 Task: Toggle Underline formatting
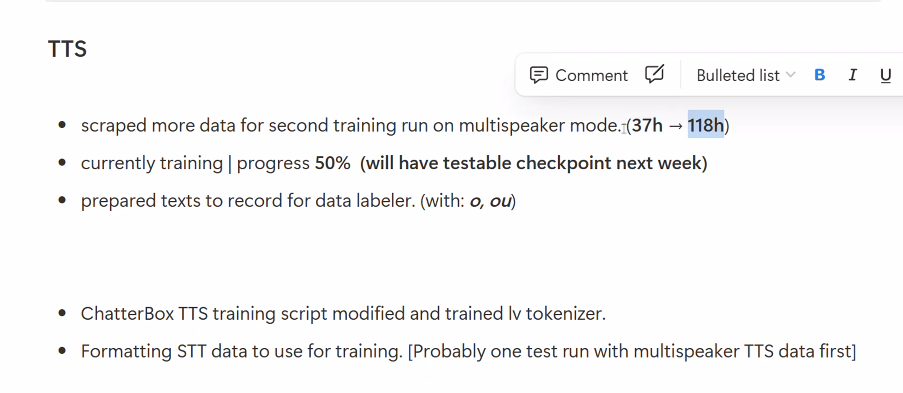point(886,75)
